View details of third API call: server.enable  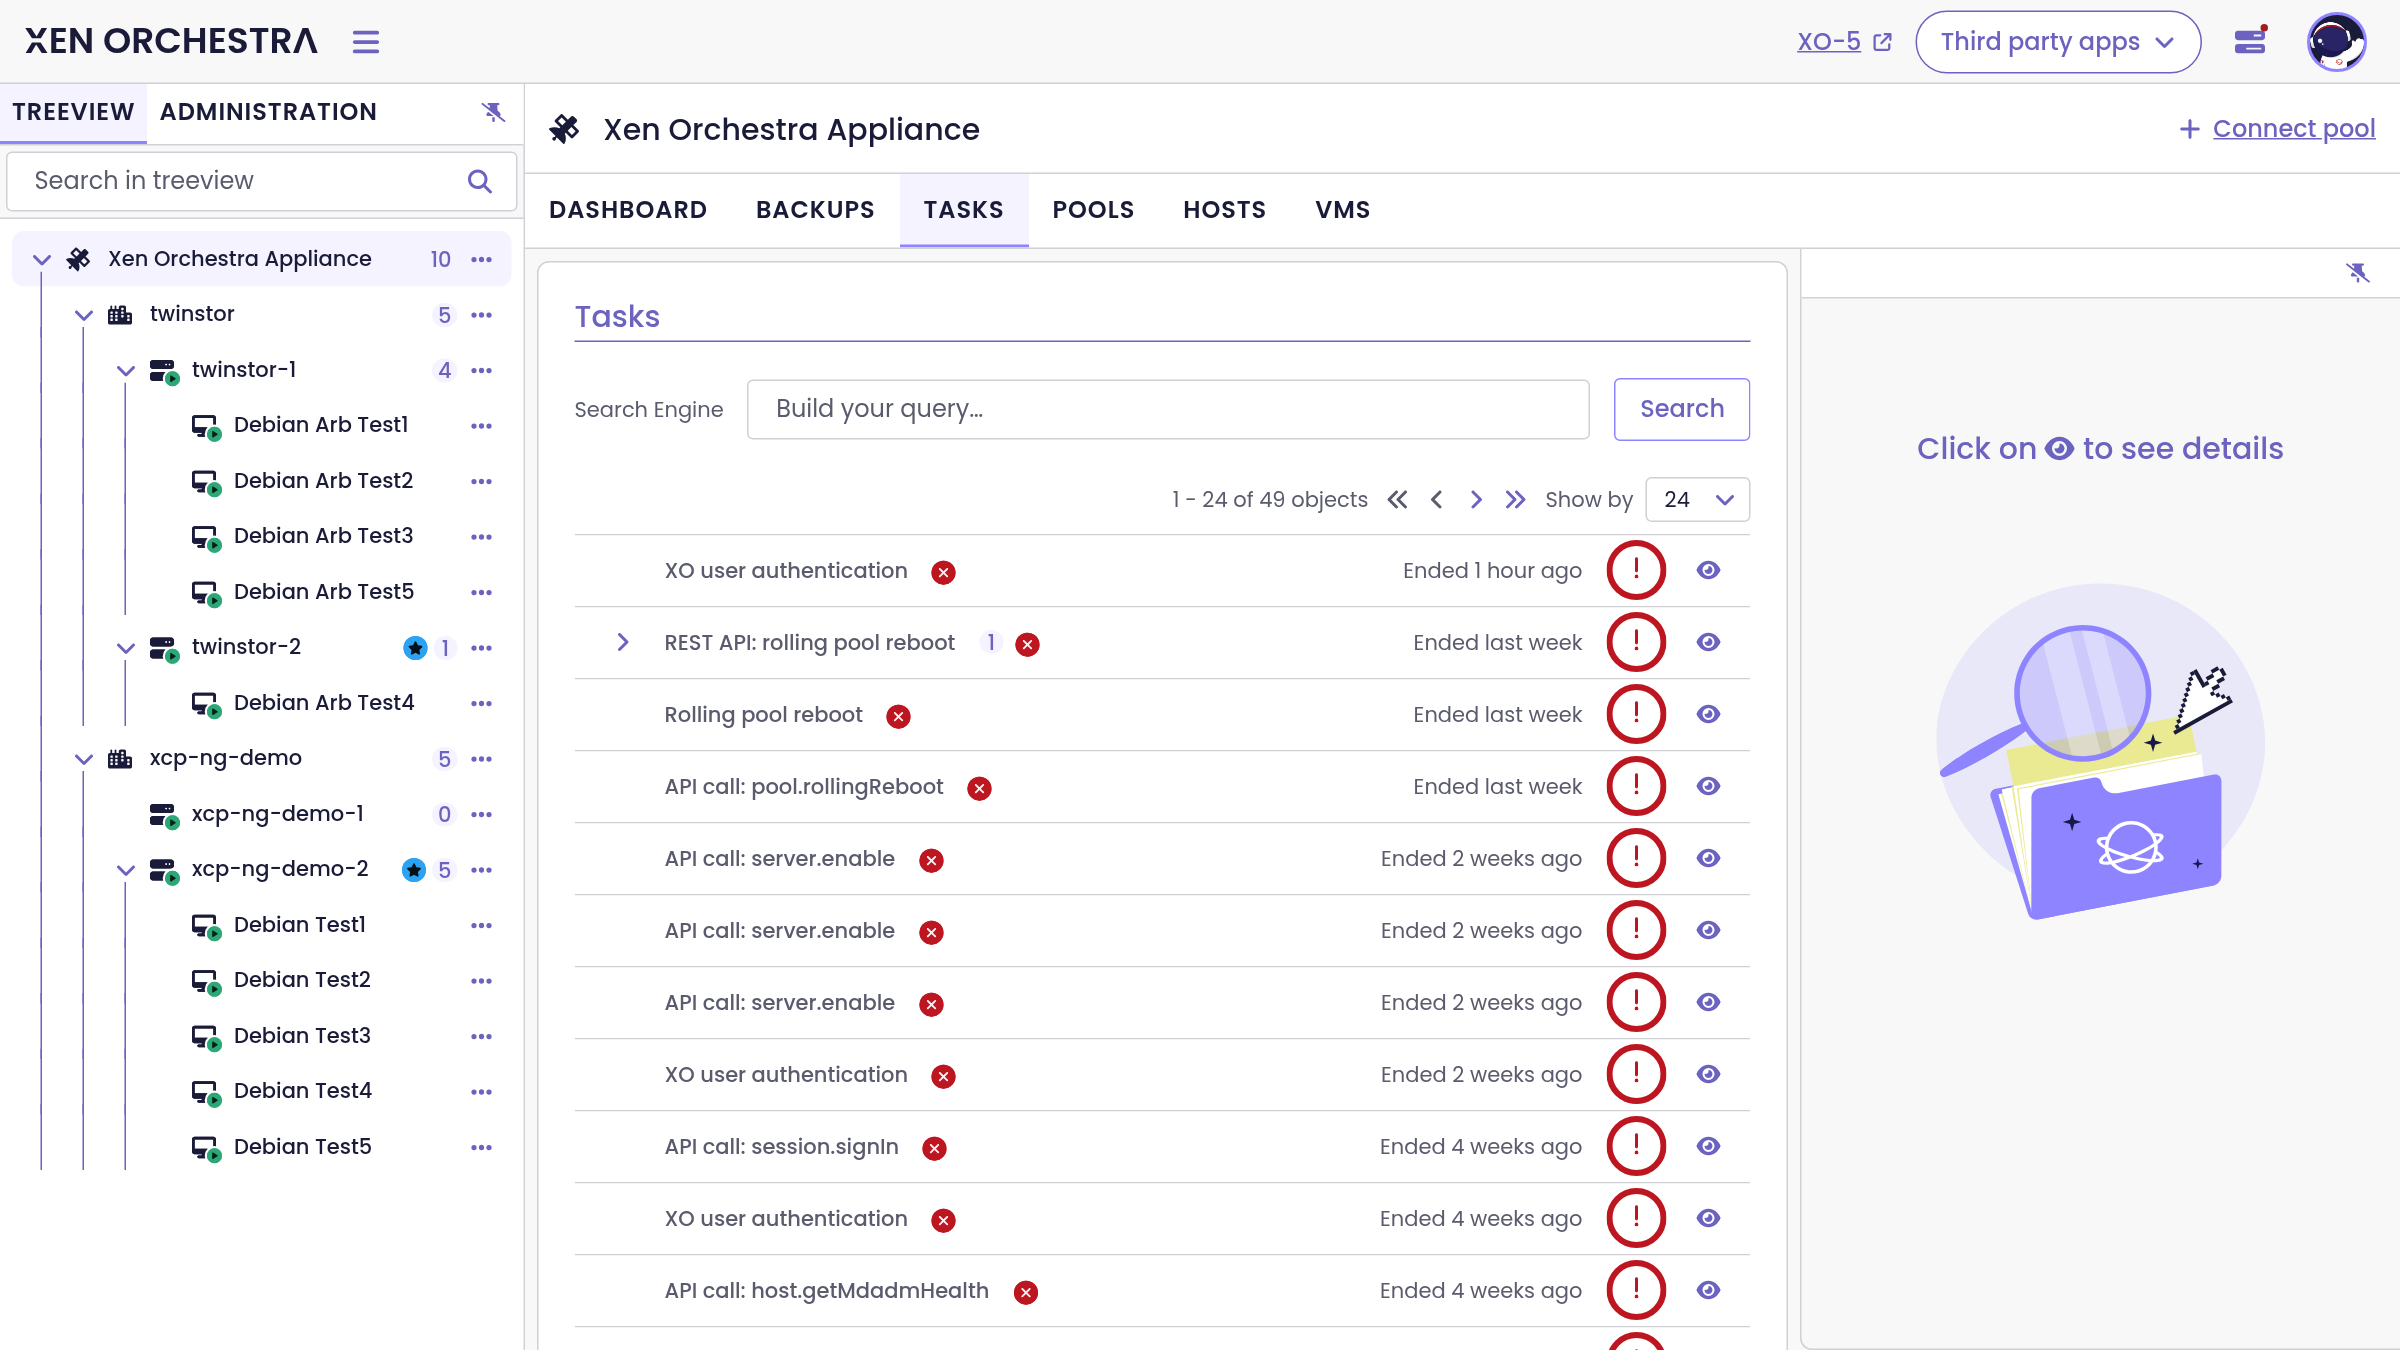(1708, 1002)
